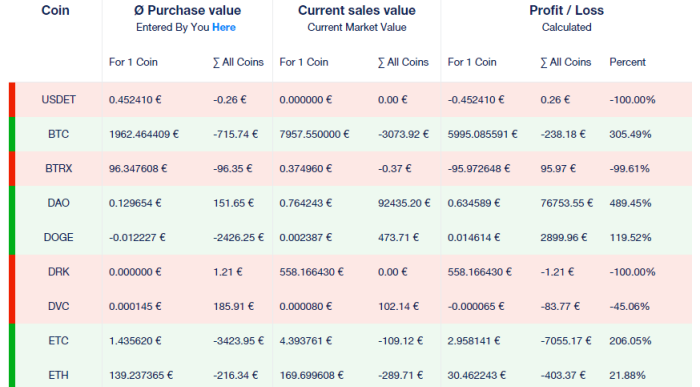Click BTC percent value 305.49%
Screen dimensions: 700x387
coord(630,134)
